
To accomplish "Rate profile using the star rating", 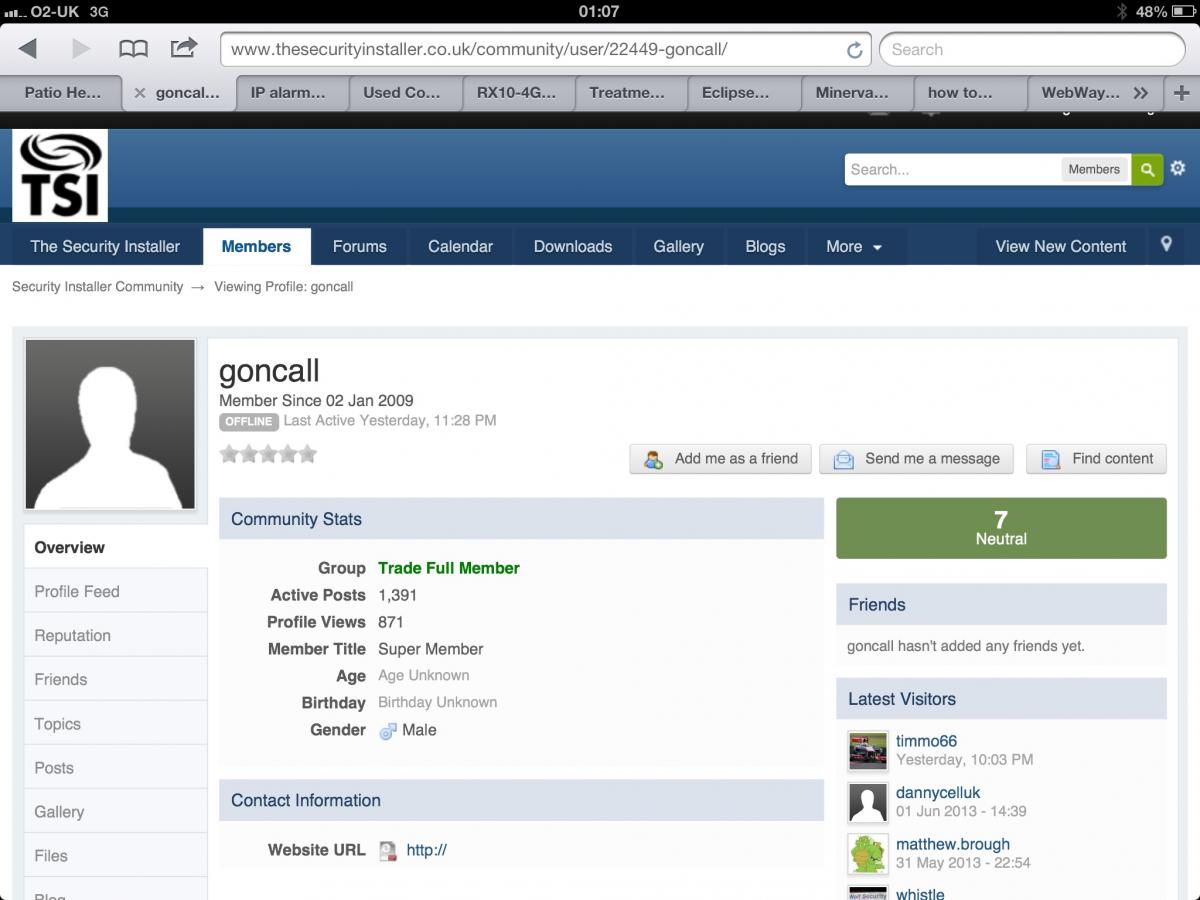I will [268, 454].
